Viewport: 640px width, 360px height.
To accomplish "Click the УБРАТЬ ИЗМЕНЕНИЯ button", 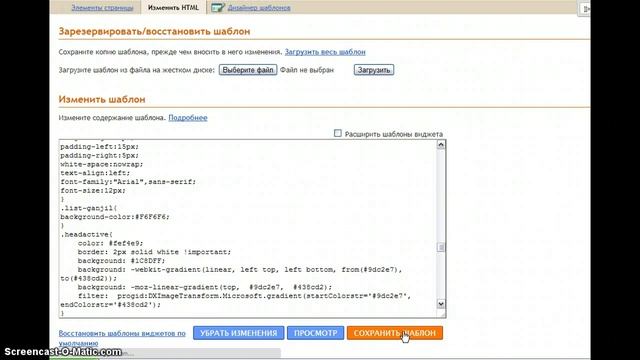I will (238, 333).
